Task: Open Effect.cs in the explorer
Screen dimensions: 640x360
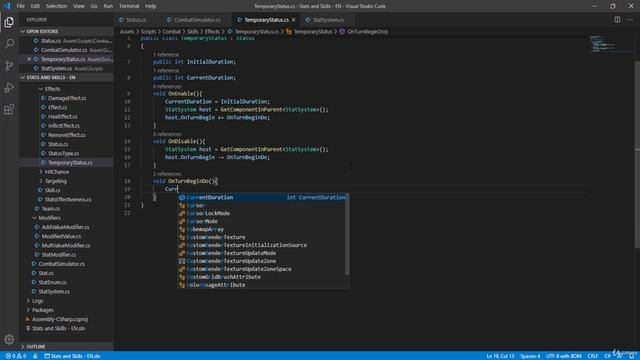Action: (57, 107)
